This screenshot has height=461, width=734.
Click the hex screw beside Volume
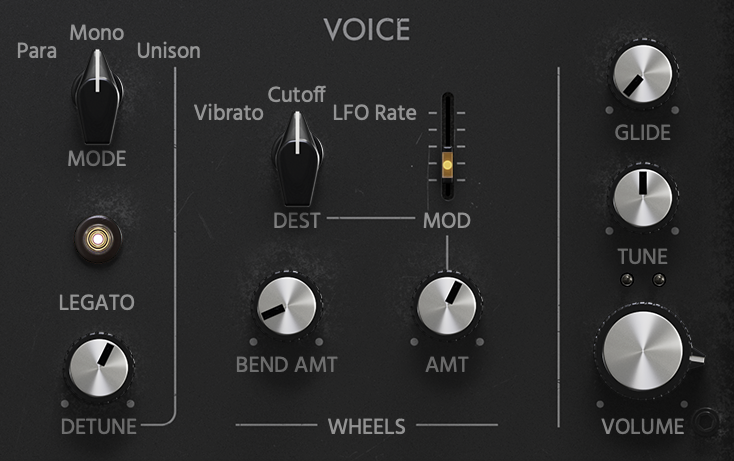pyautogui.click(x=706, y=420)
